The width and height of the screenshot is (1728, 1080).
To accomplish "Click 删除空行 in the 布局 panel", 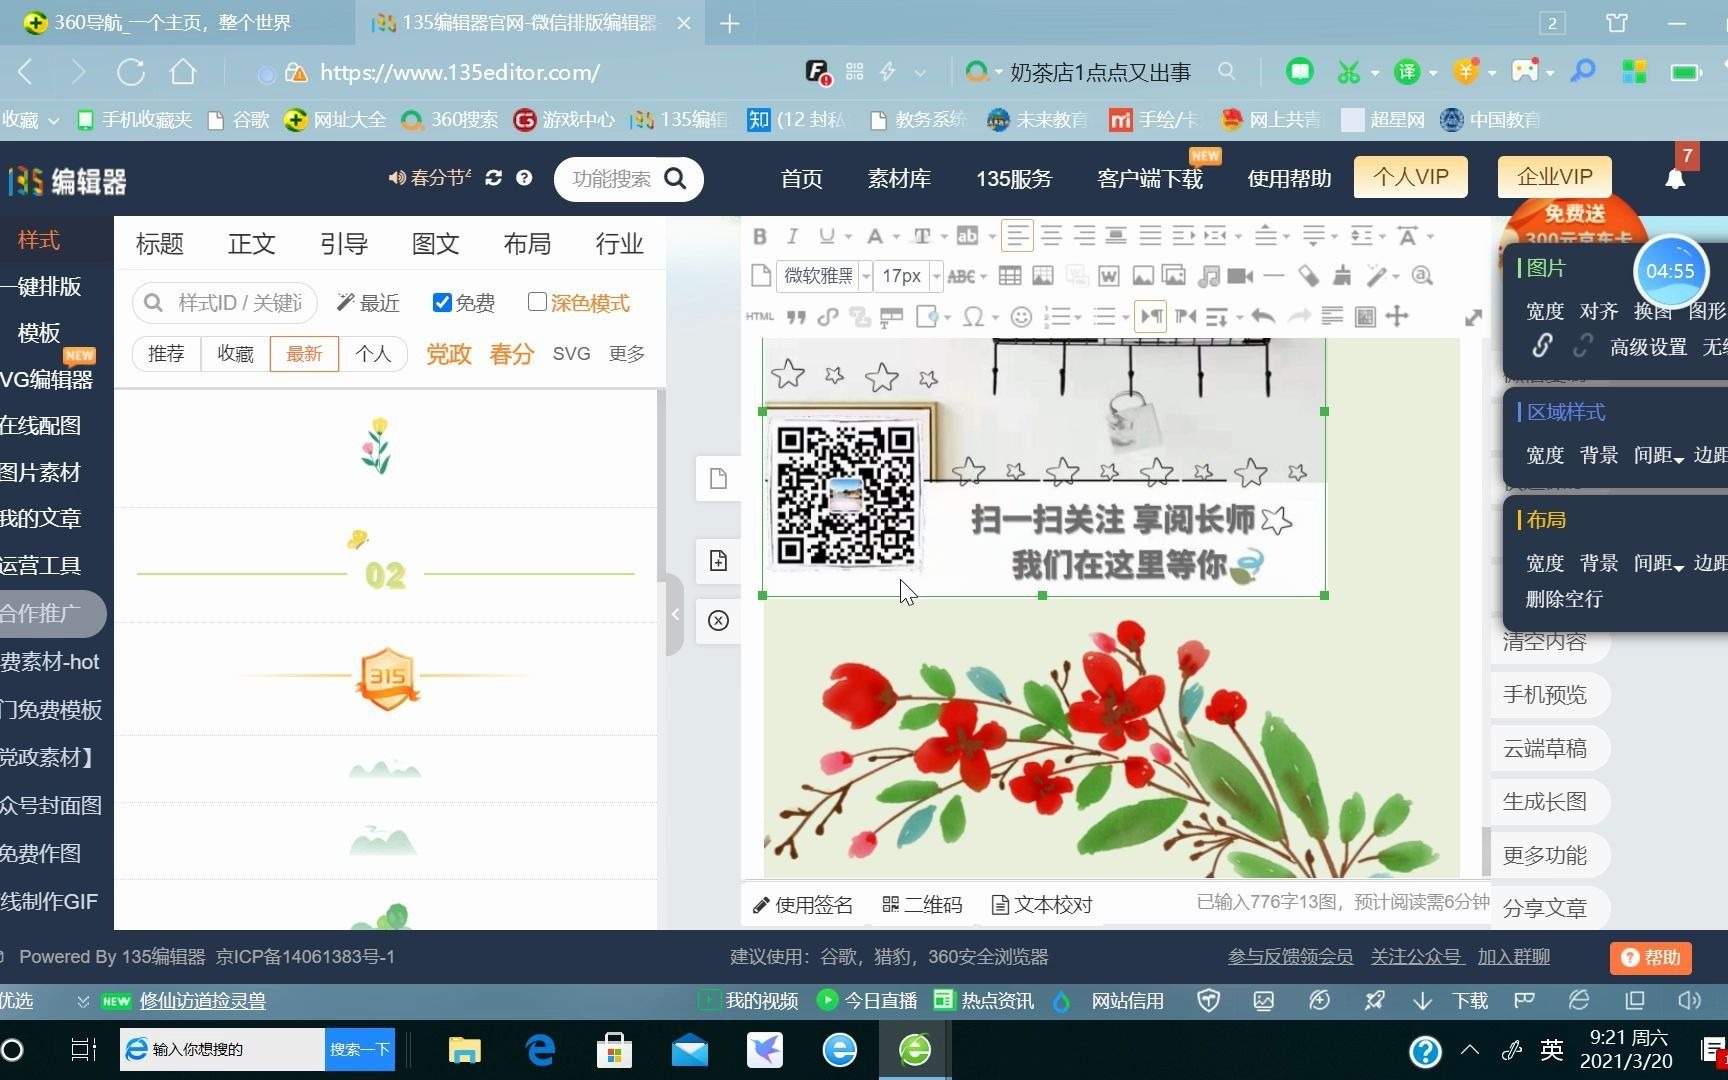I will (x=1564, y=598).
